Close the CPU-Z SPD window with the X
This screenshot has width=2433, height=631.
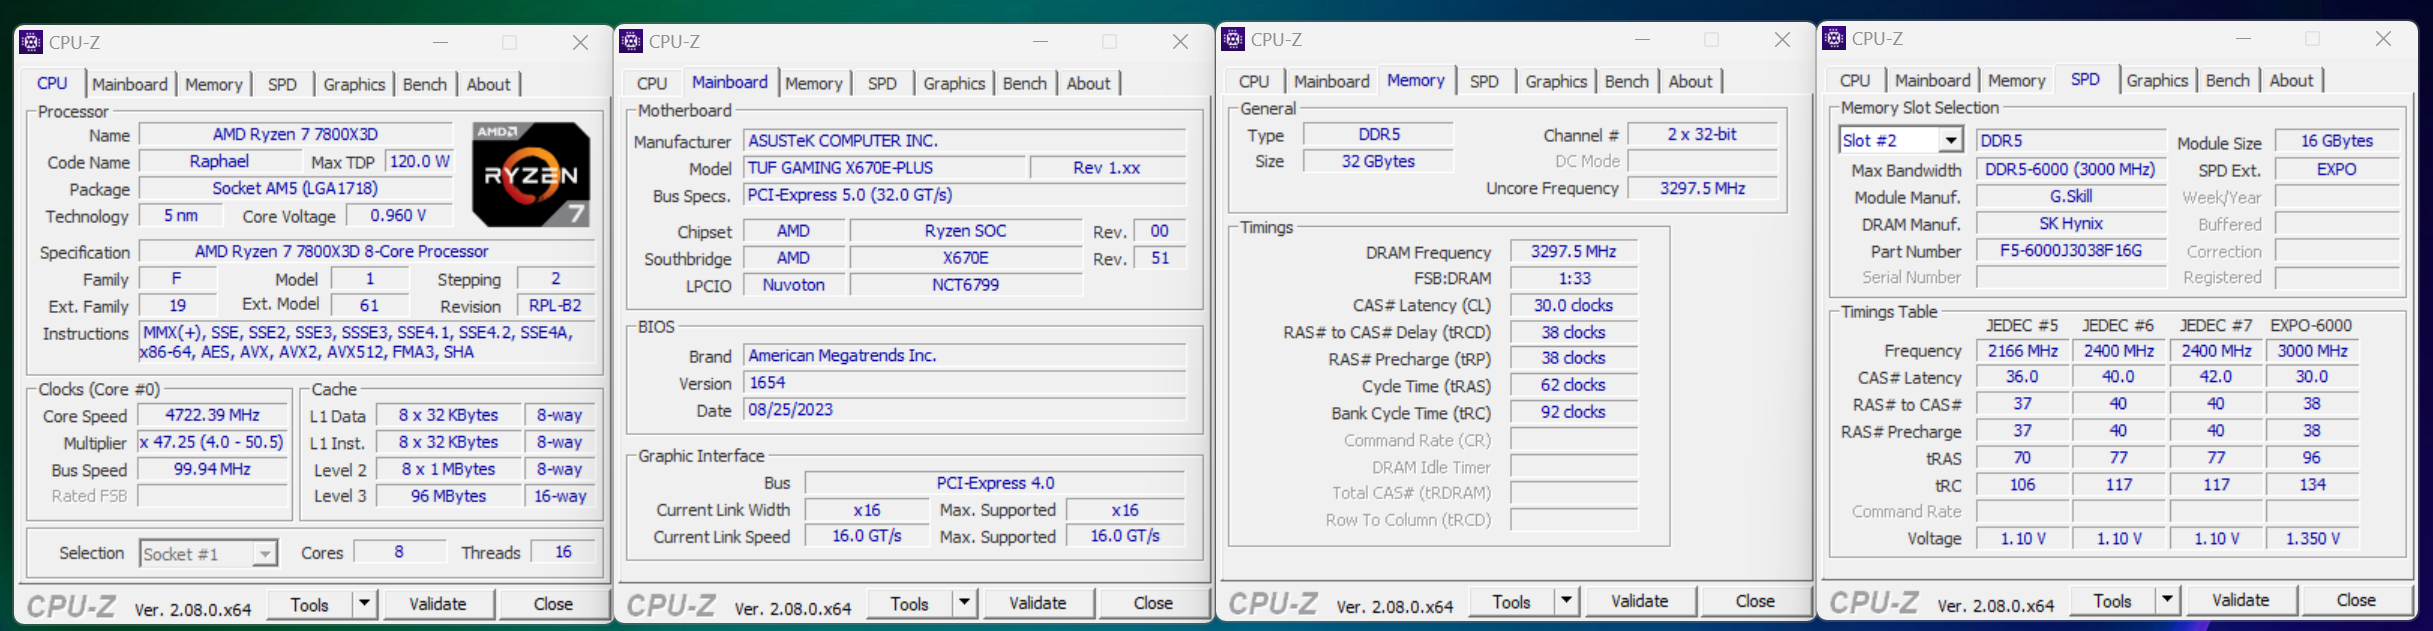[x=2384, y=38]
